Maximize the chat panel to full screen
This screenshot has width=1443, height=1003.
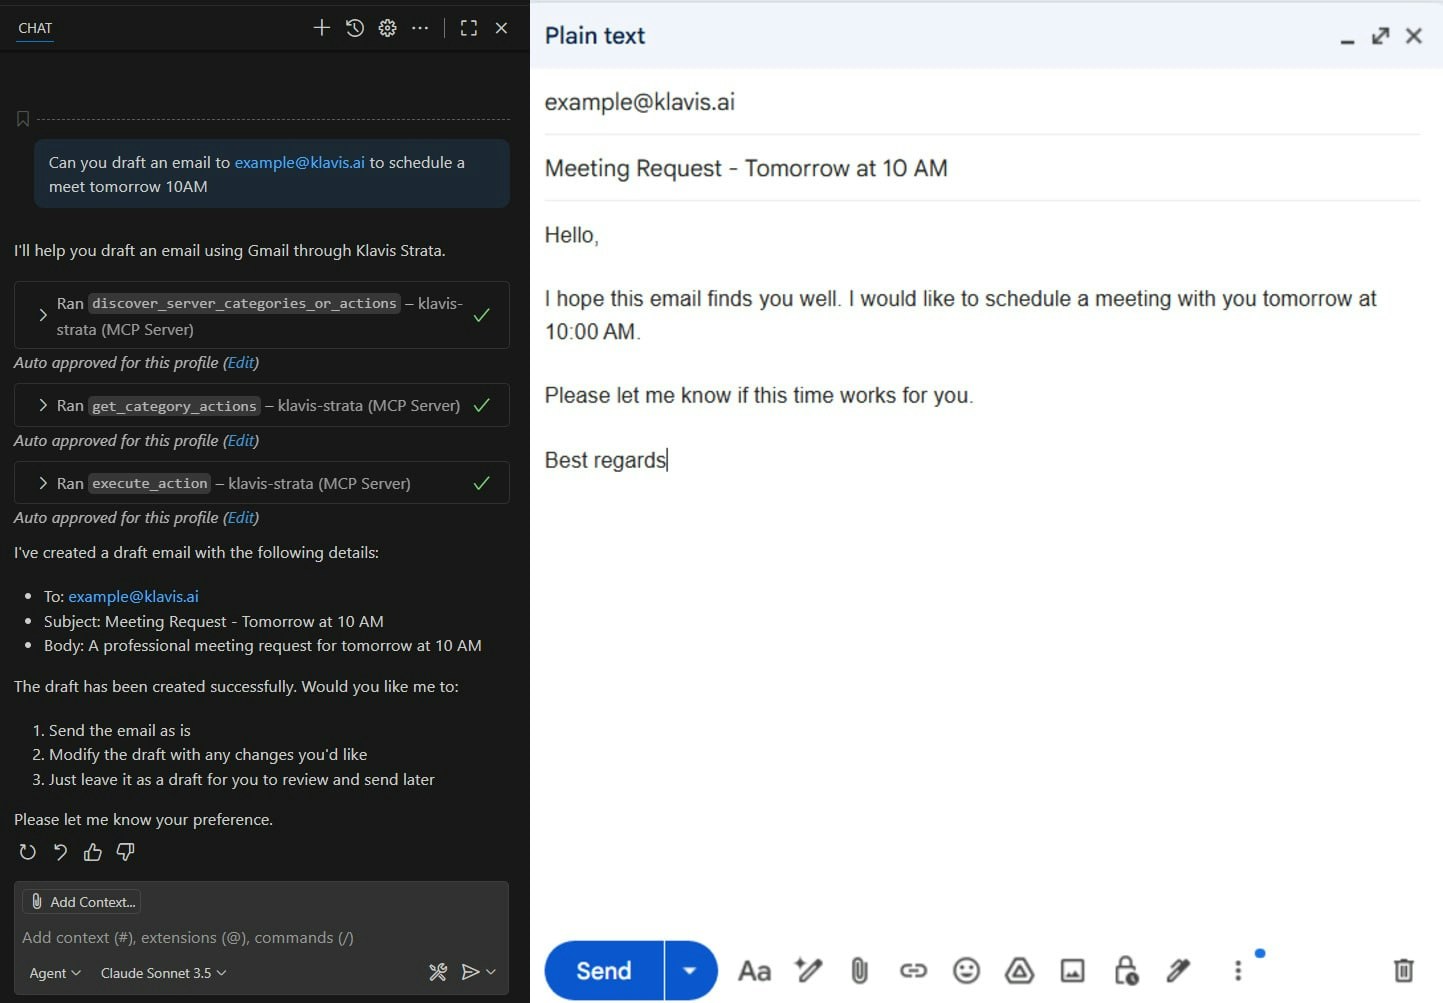tap(468, 28)
